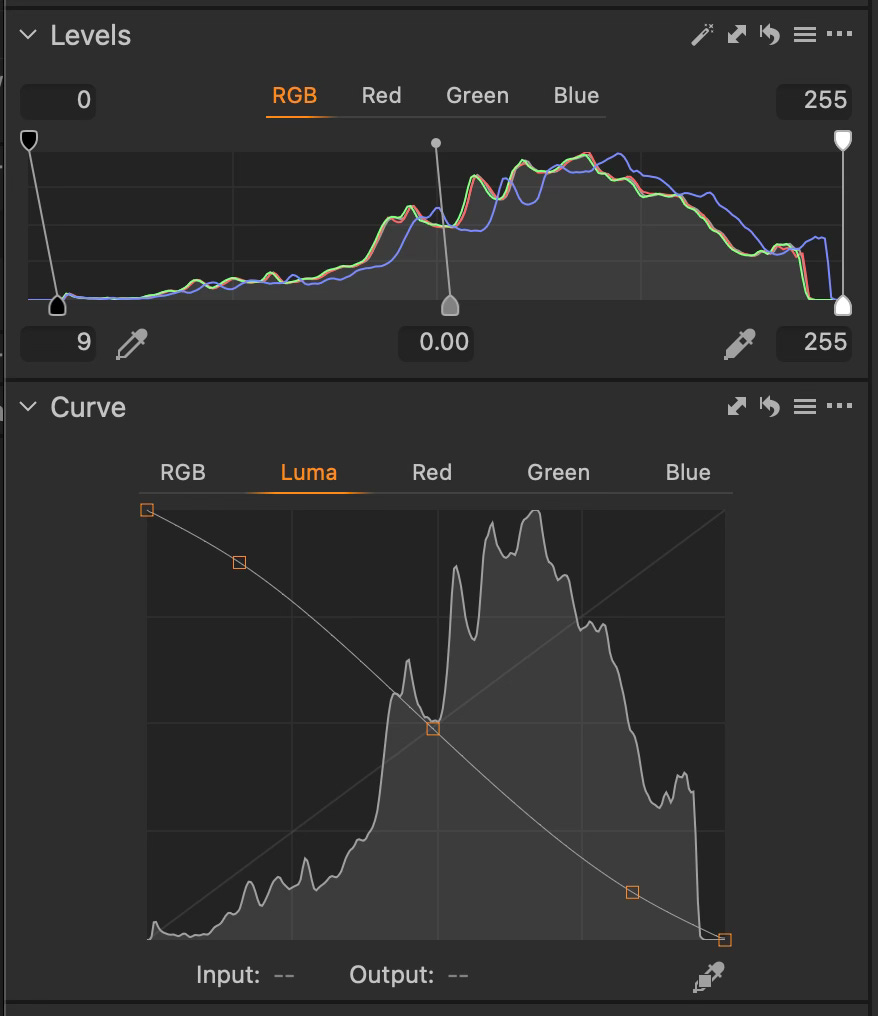Switch to the Red channel in Levels

click(x=382, y=96)
